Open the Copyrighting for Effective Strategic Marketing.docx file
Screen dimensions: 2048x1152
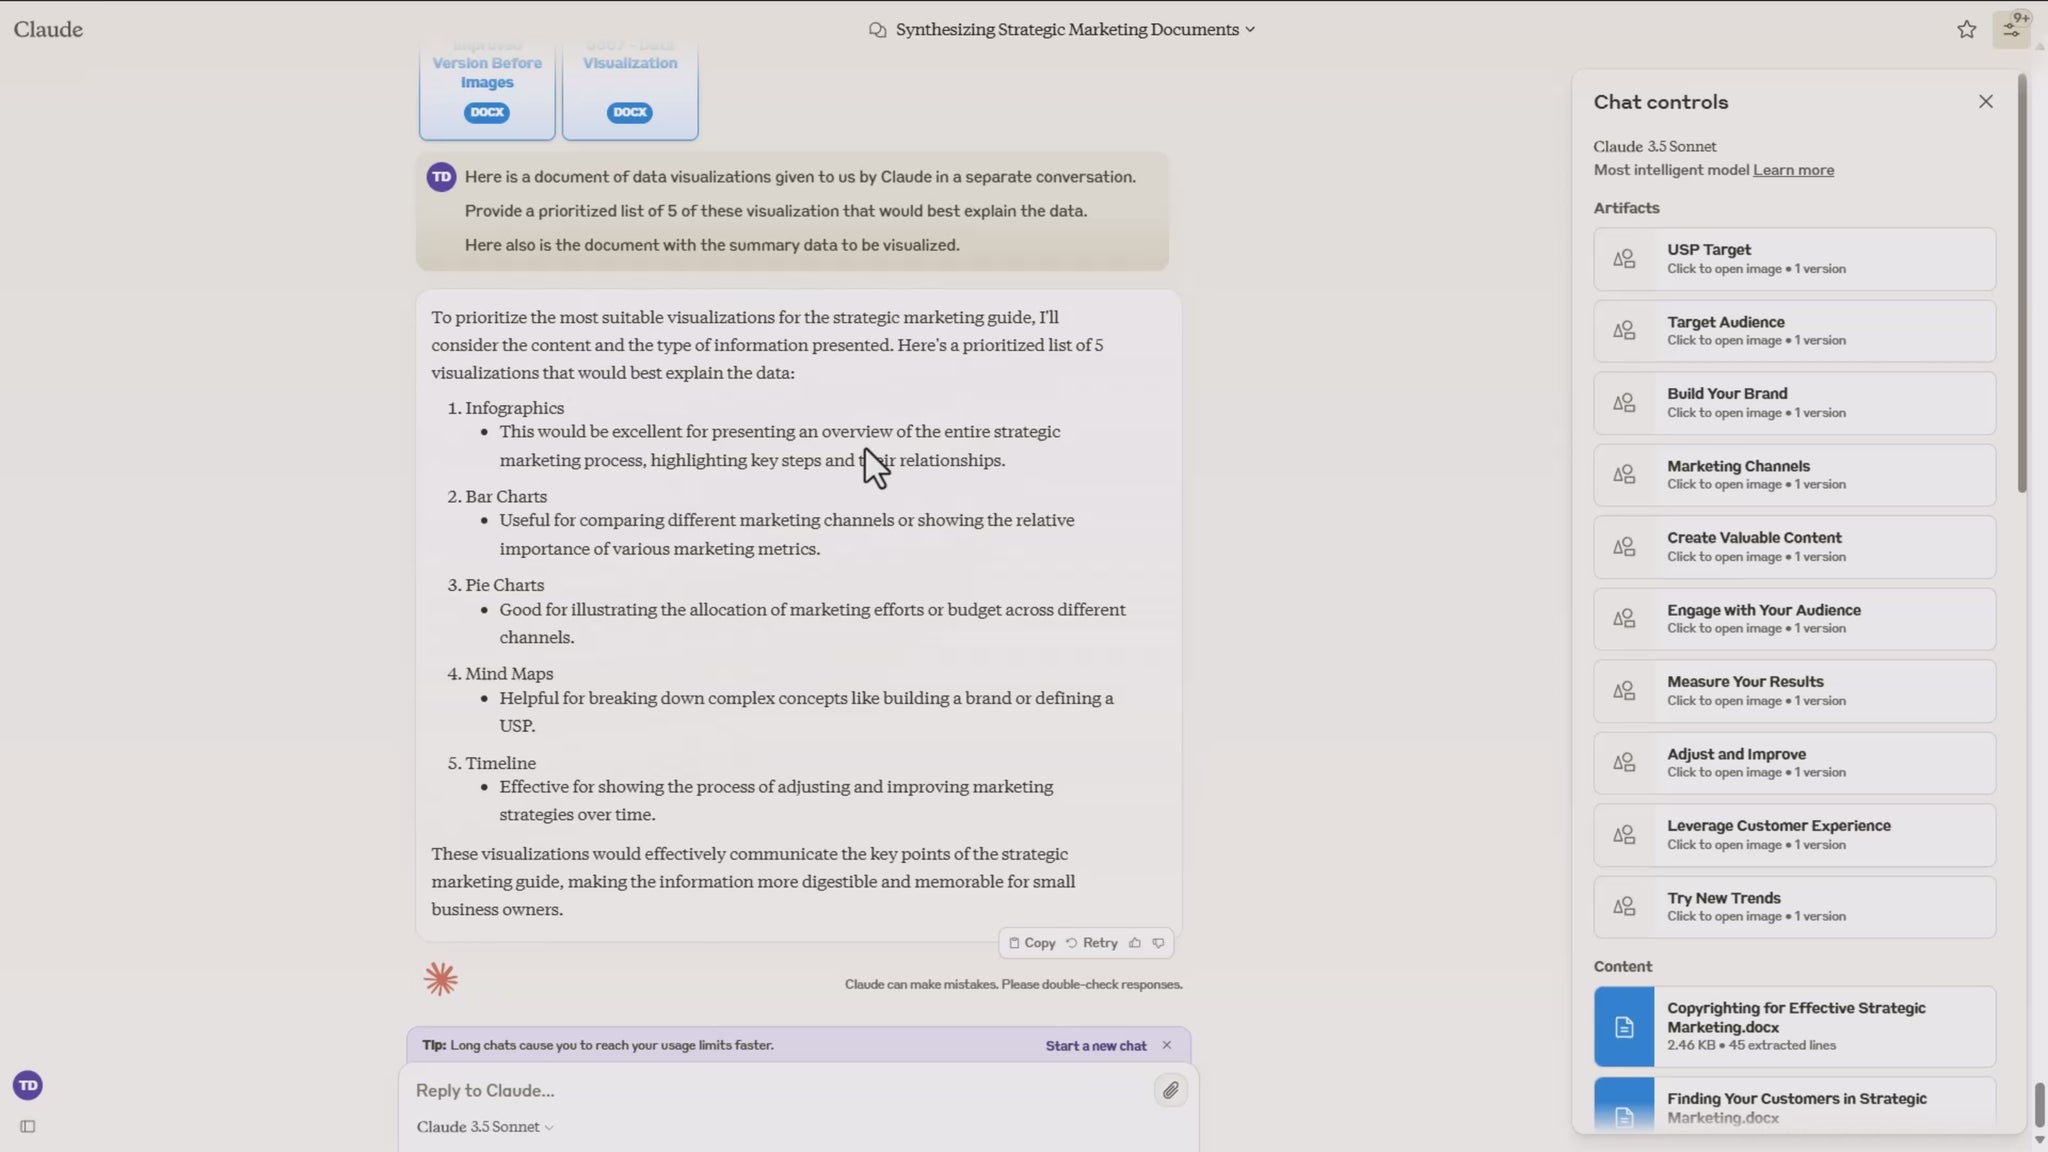(1794, 1026)
